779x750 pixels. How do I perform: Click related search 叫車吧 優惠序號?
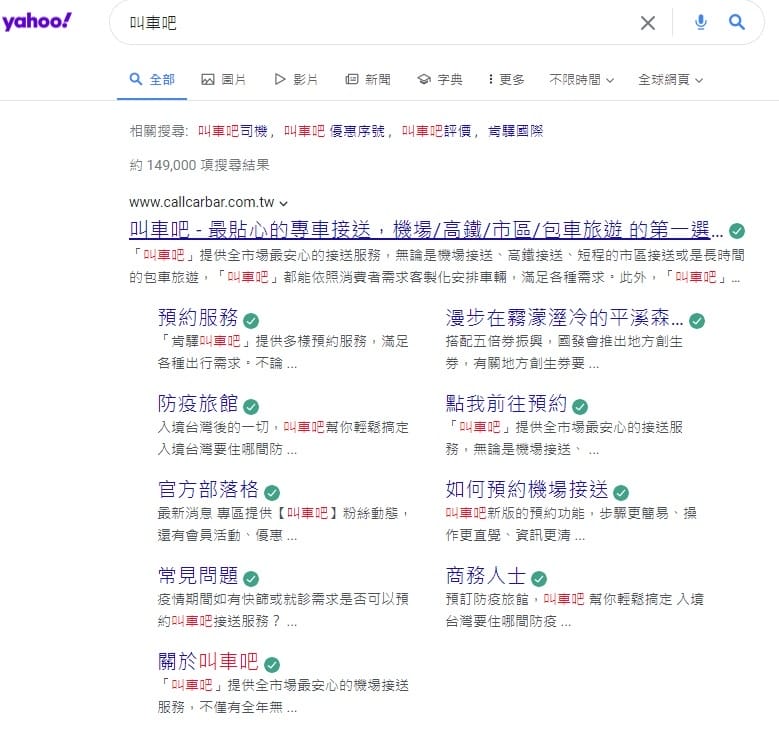(334, 131)
